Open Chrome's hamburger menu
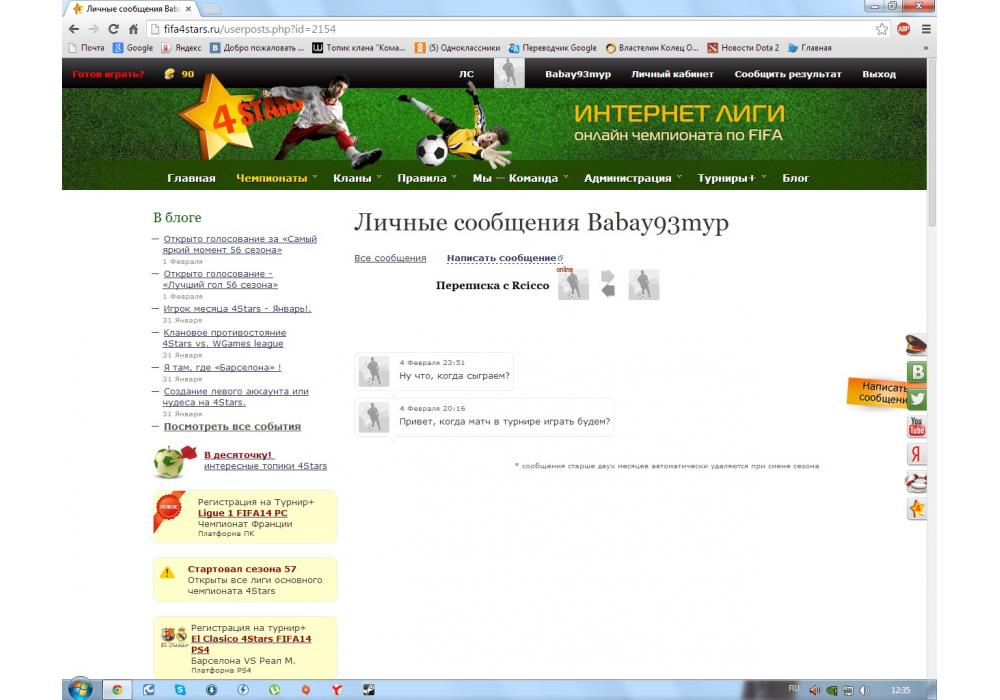 coord(926,29)
